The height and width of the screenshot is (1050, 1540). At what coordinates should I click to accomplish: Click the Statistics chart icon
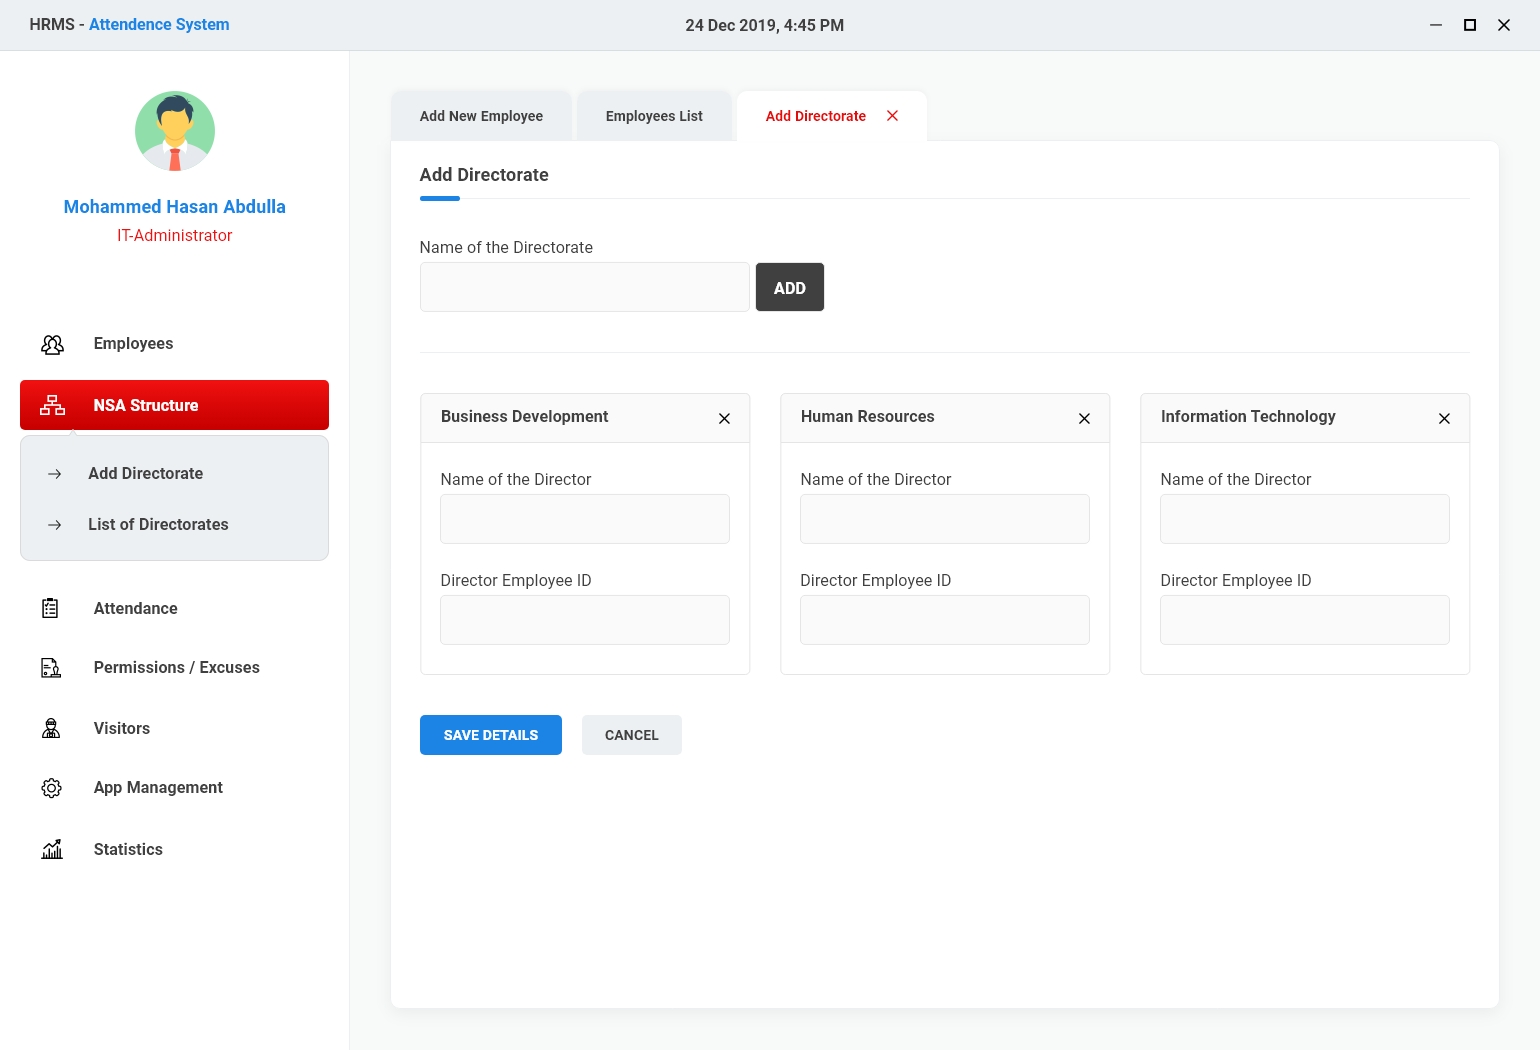coord(52,849)
